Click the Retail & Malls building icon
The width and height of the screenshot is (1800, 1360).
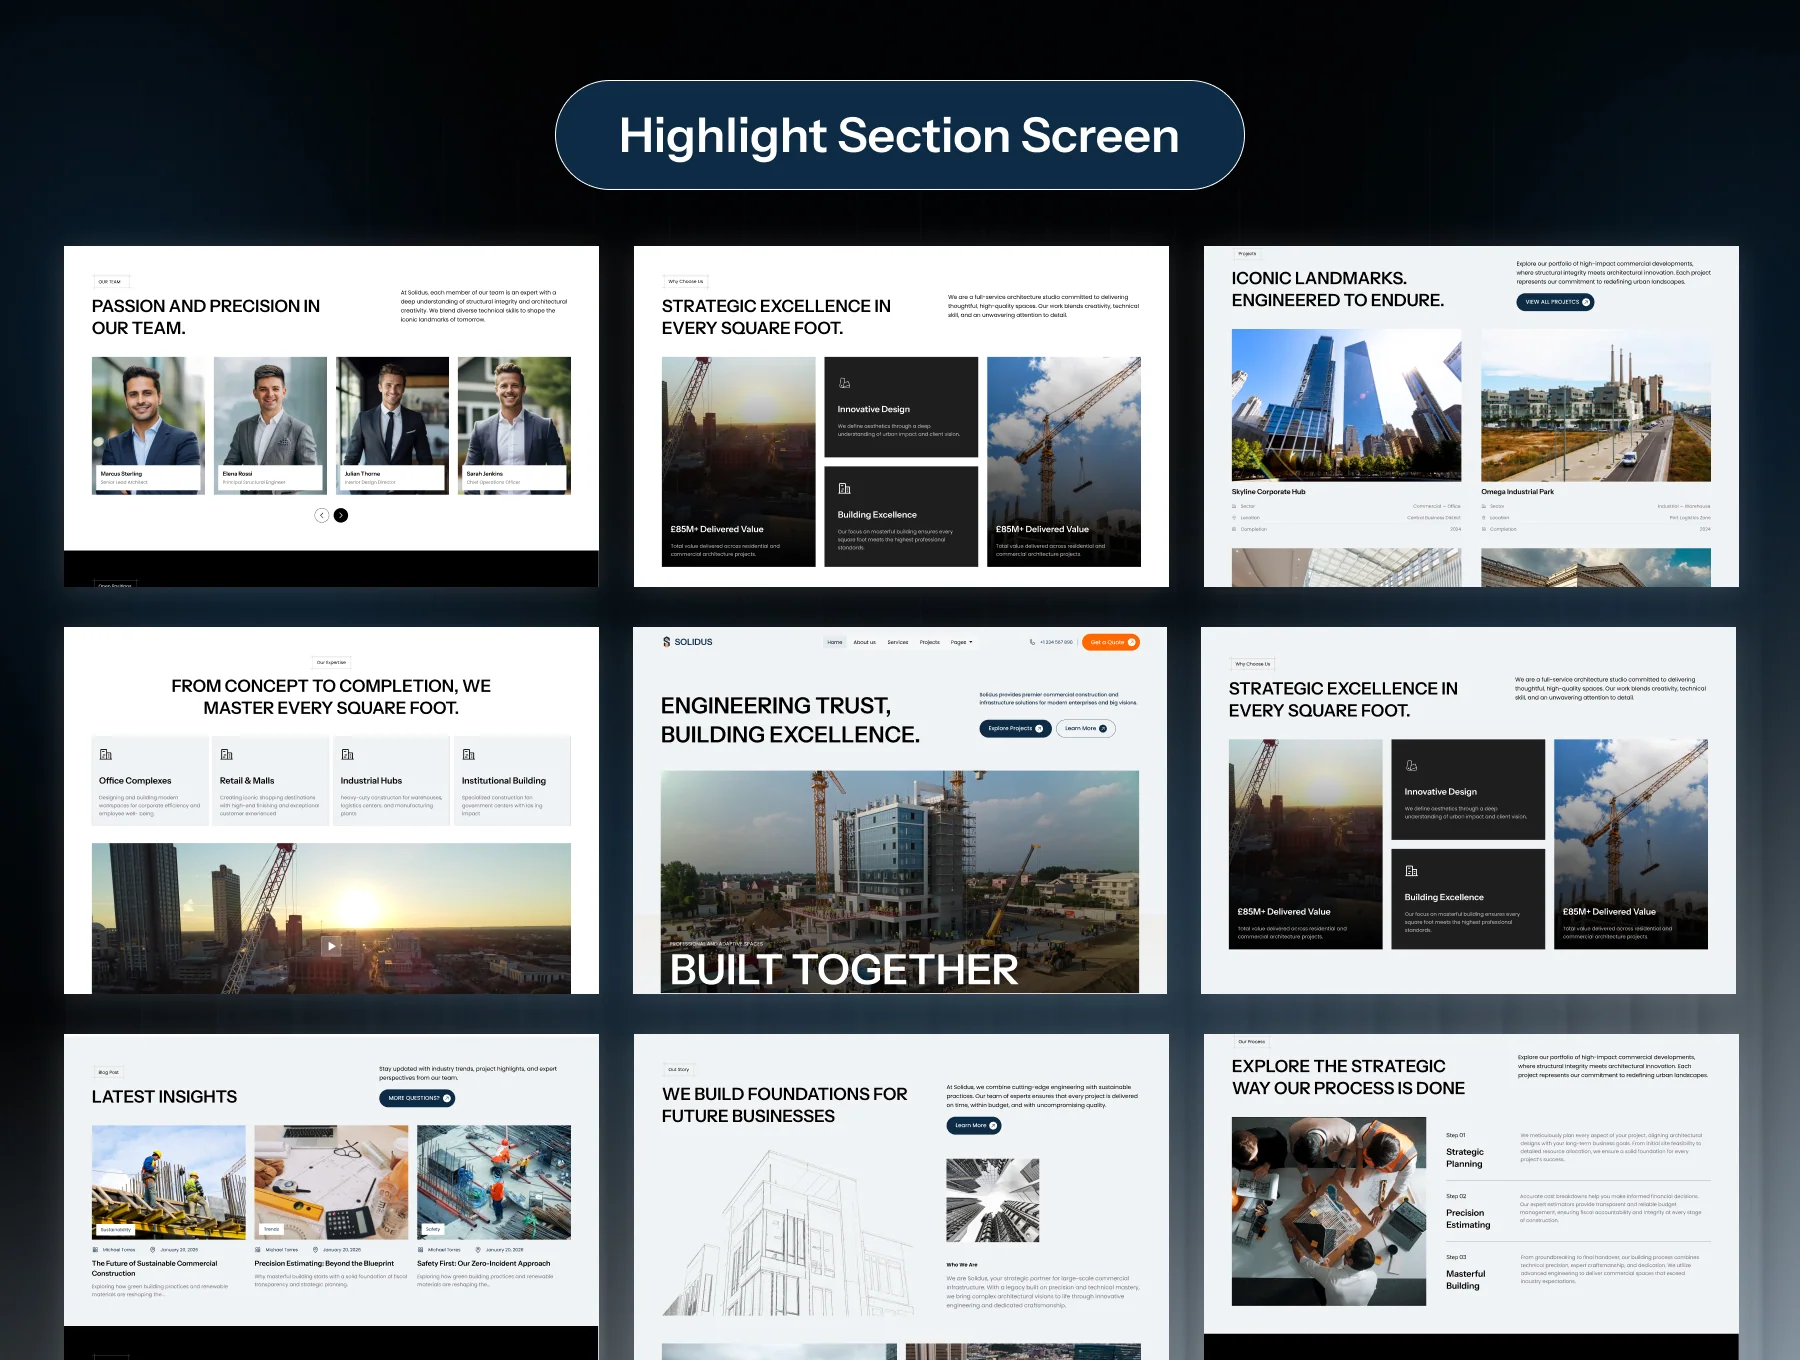[x=227, y=754]
